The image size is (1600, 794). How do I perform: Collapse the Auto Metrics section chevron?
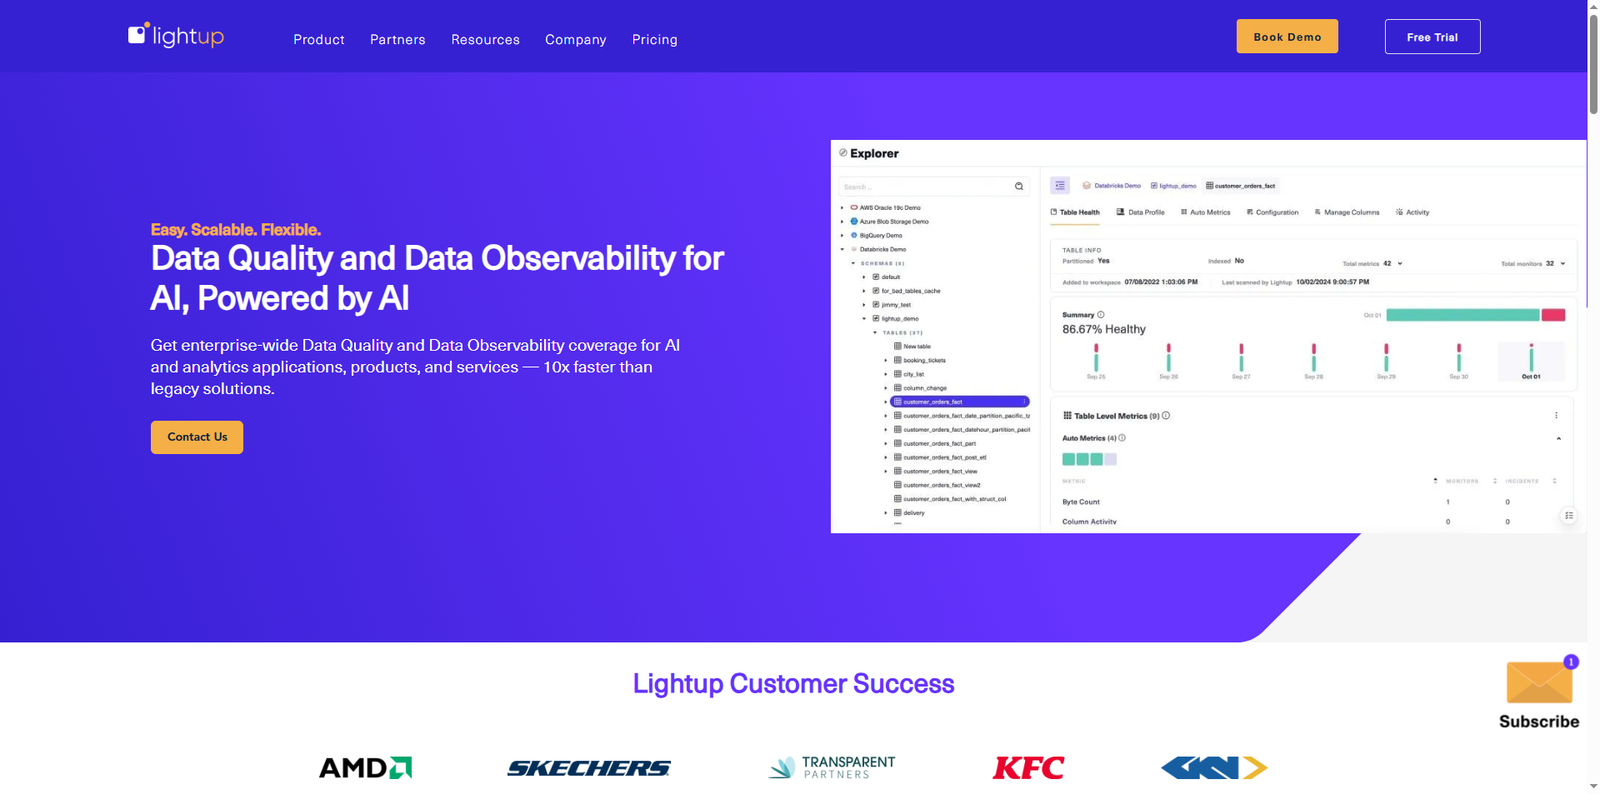[x=1558, y=439]
